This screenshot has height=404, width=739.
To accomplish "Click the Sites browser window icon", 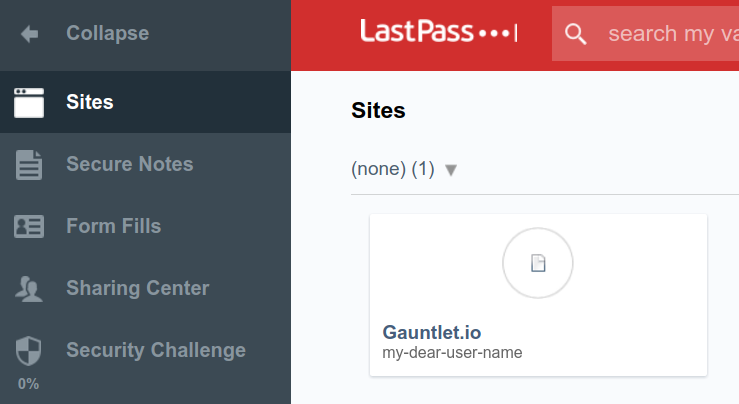I will tap(29, 102).
